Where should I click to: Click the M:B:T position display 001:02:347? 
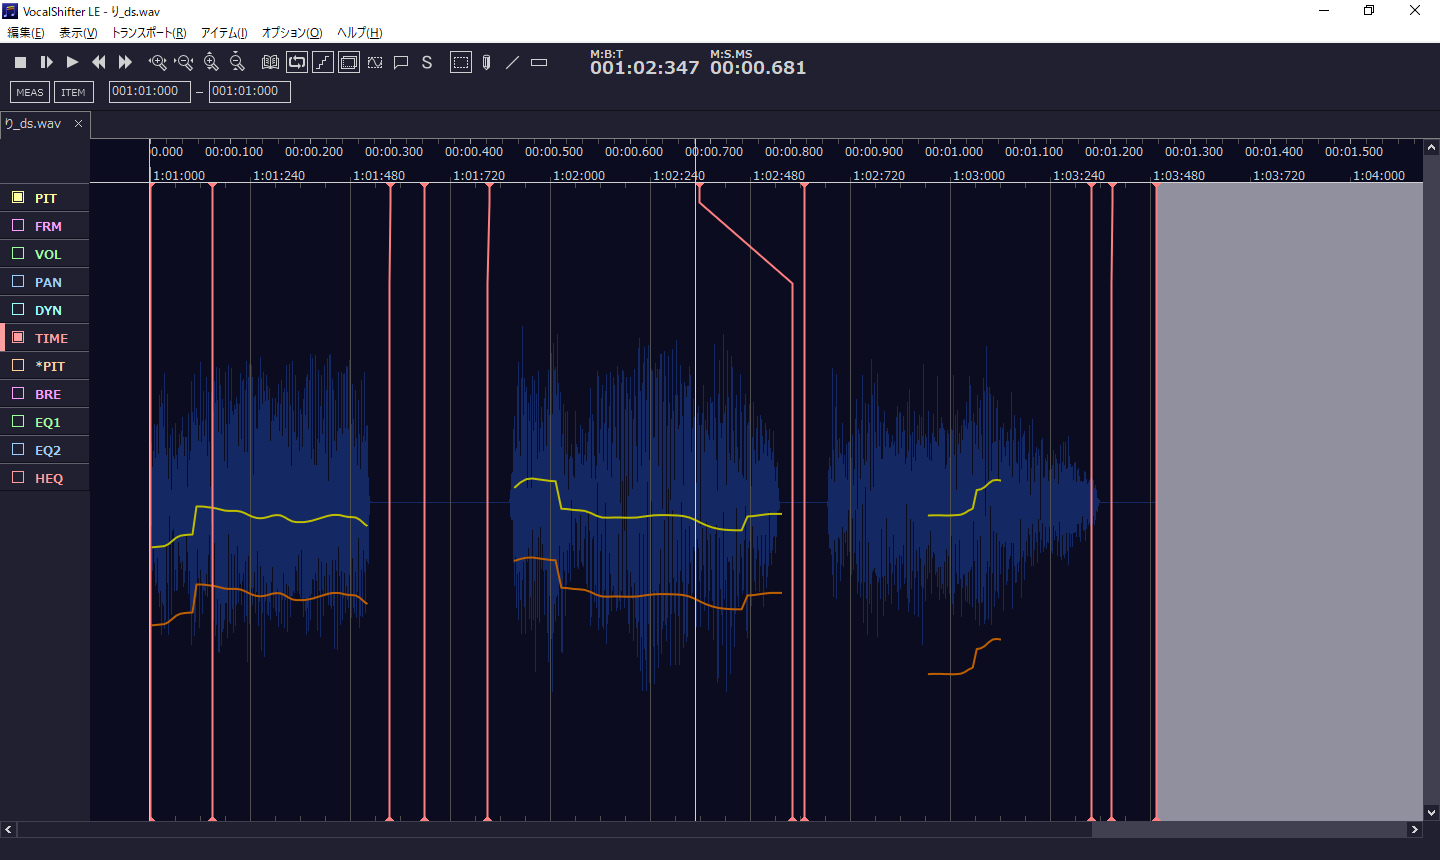(645, 68)
